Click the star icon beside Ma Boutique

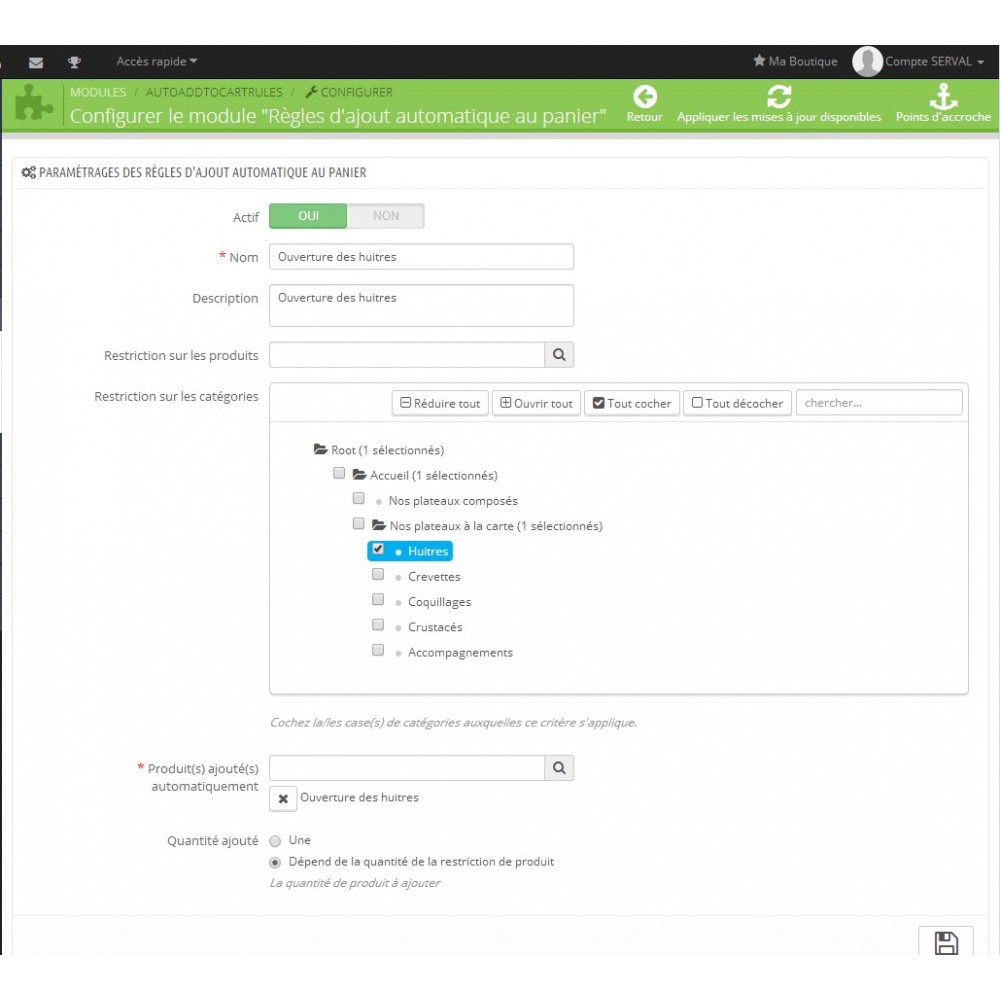(x=759, y=61)
